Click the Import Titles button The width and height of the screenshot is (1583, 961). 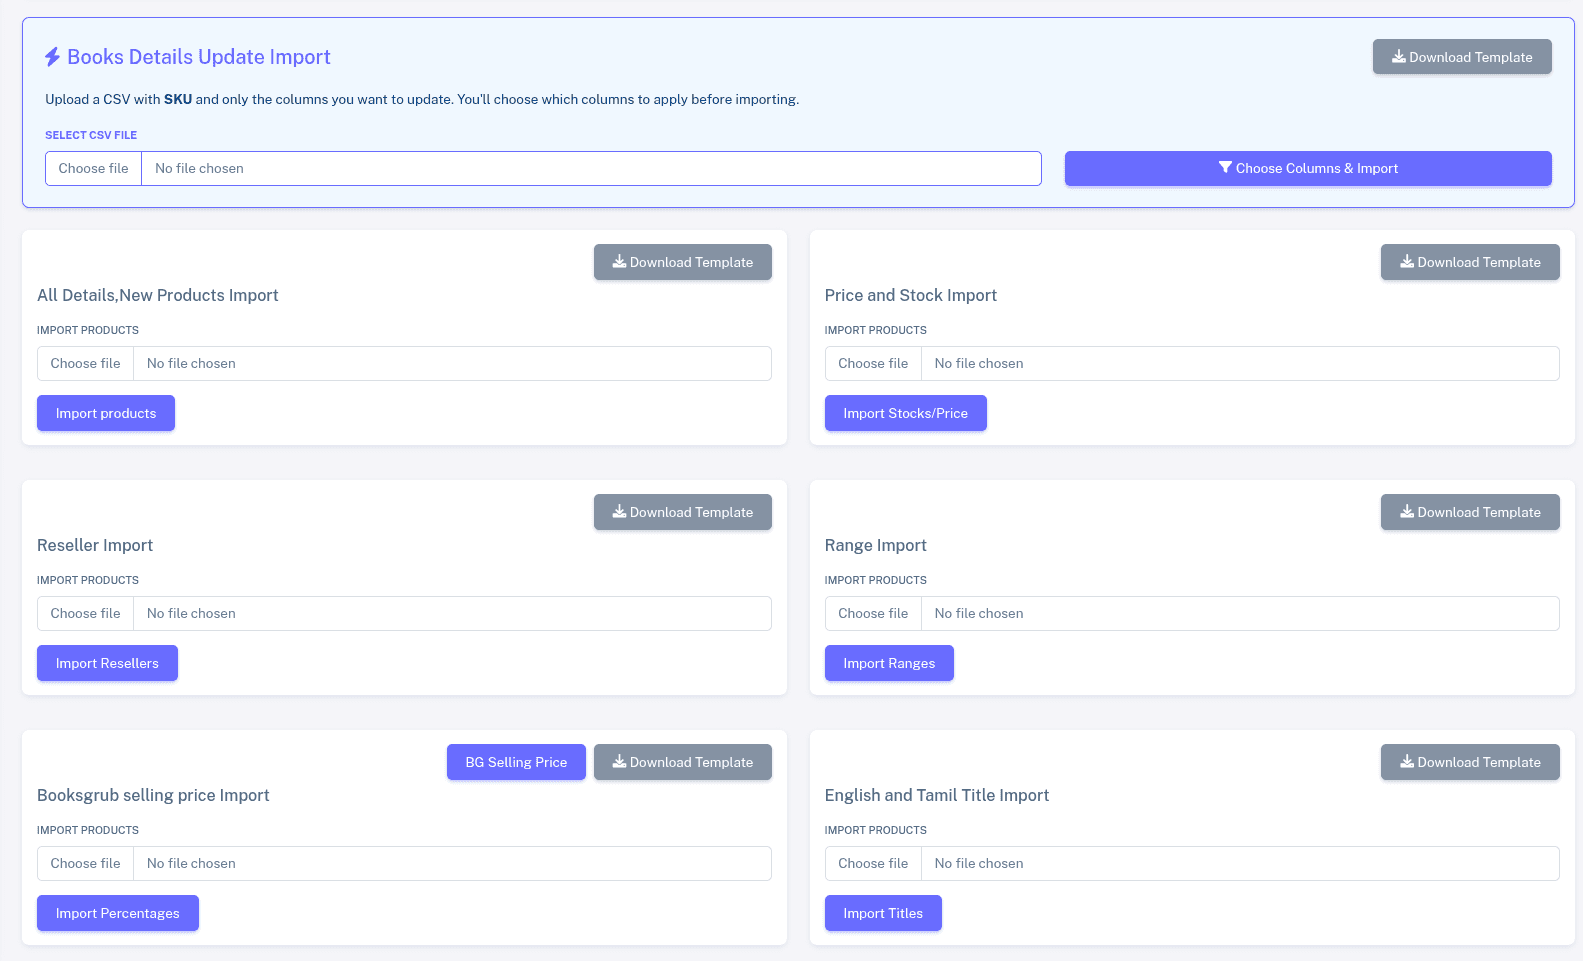tap(883, 913)
